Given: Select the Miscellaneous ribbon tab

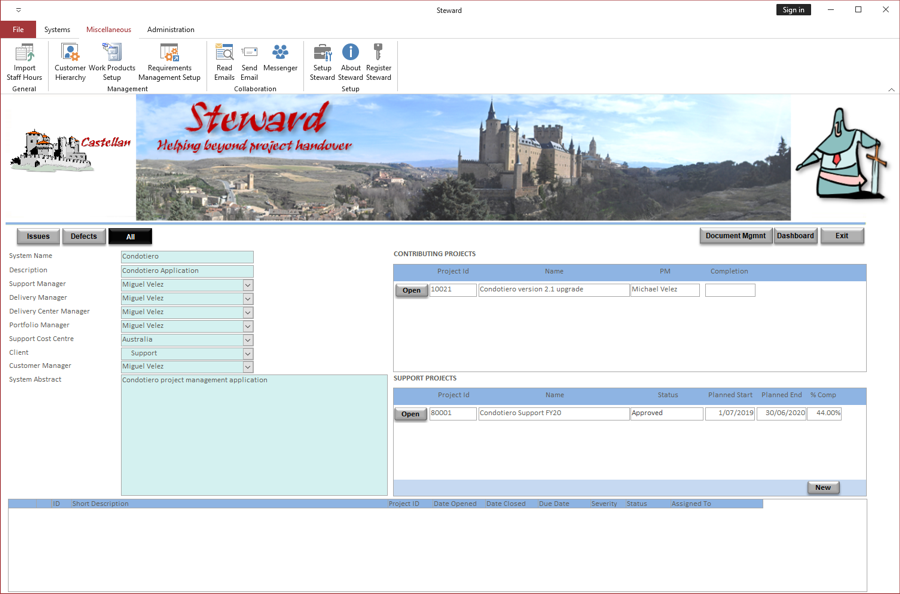Looking at the screenshot, I should tap(108, 29).
